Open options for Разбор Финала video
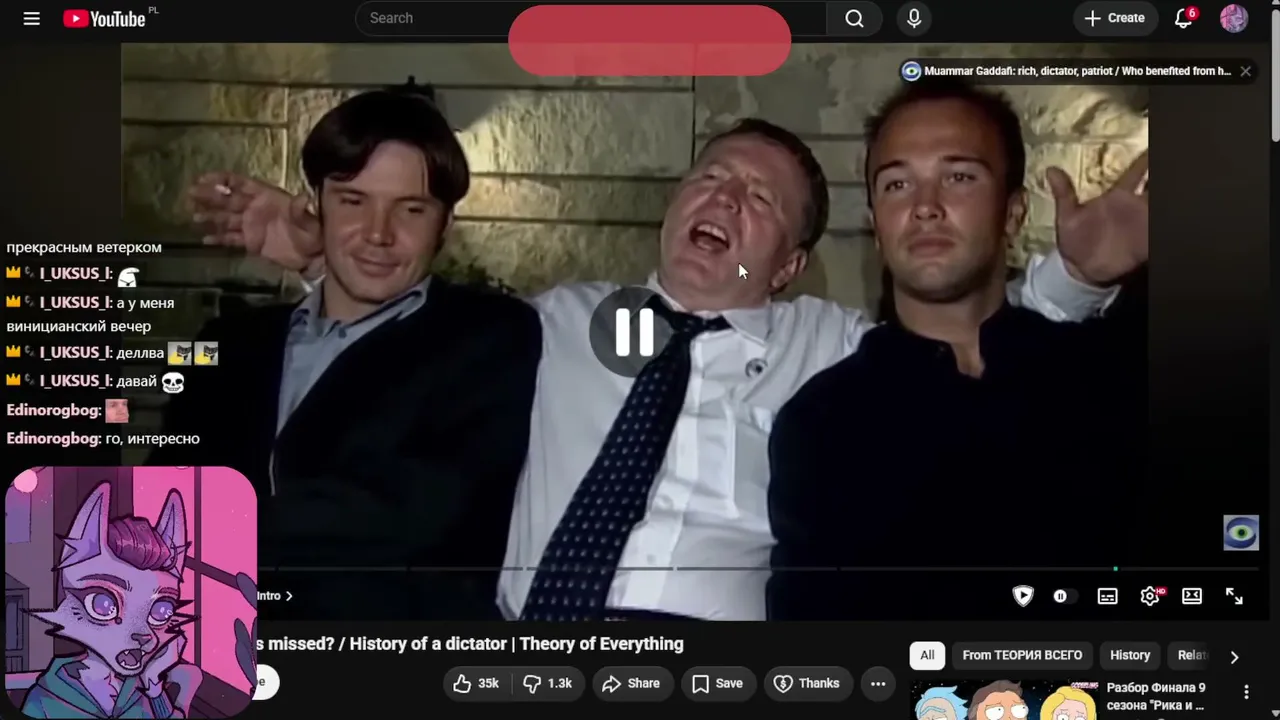The height and width of the screenshot is (720, 1280). [x=1246, y=692]
